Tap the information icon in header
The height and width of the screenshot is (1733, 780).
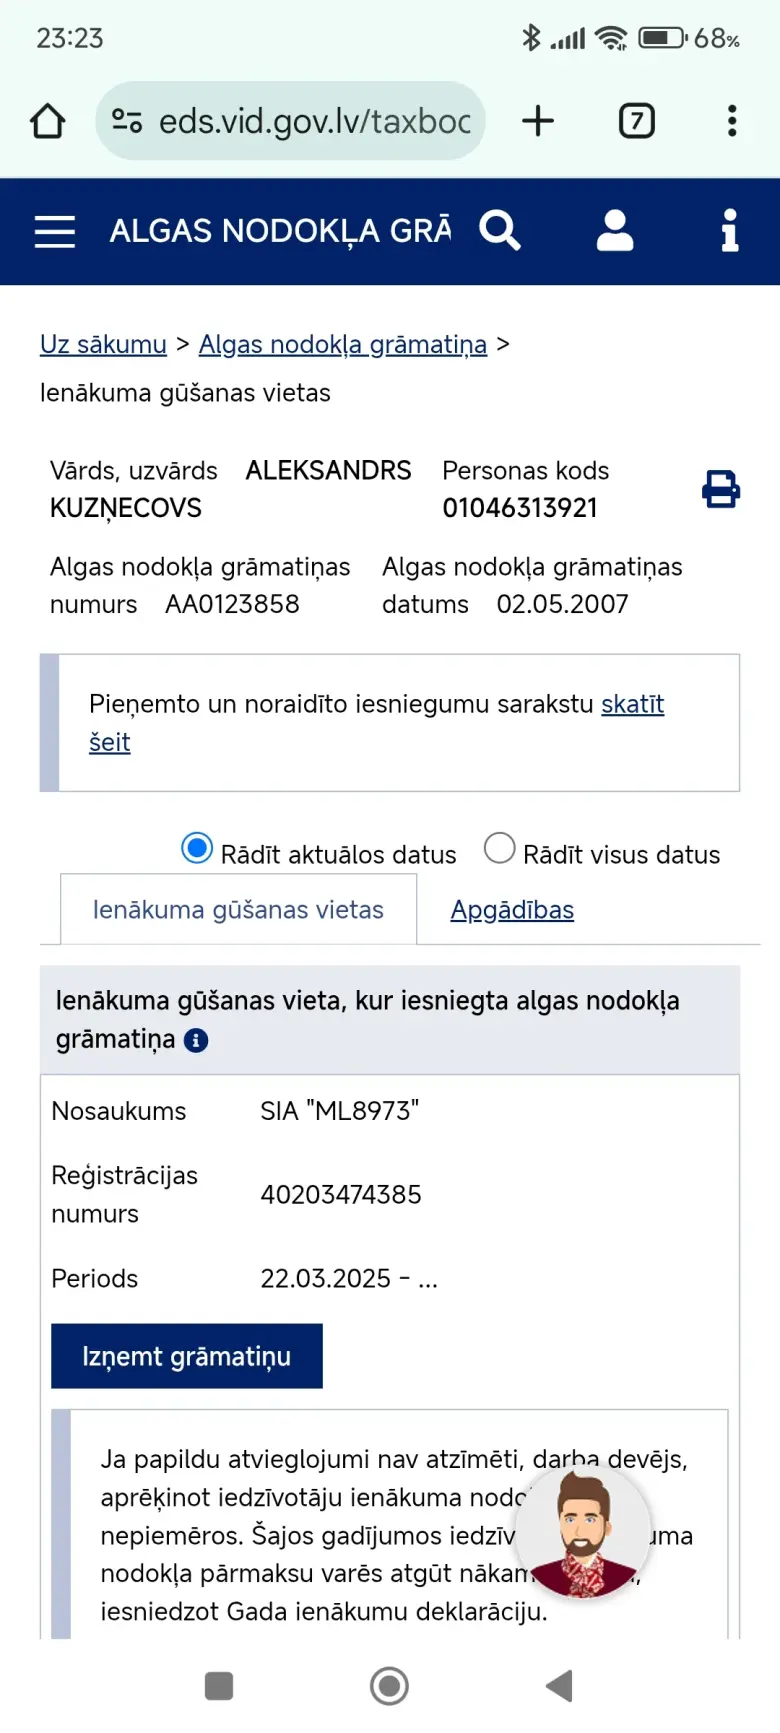pos(730,231)
